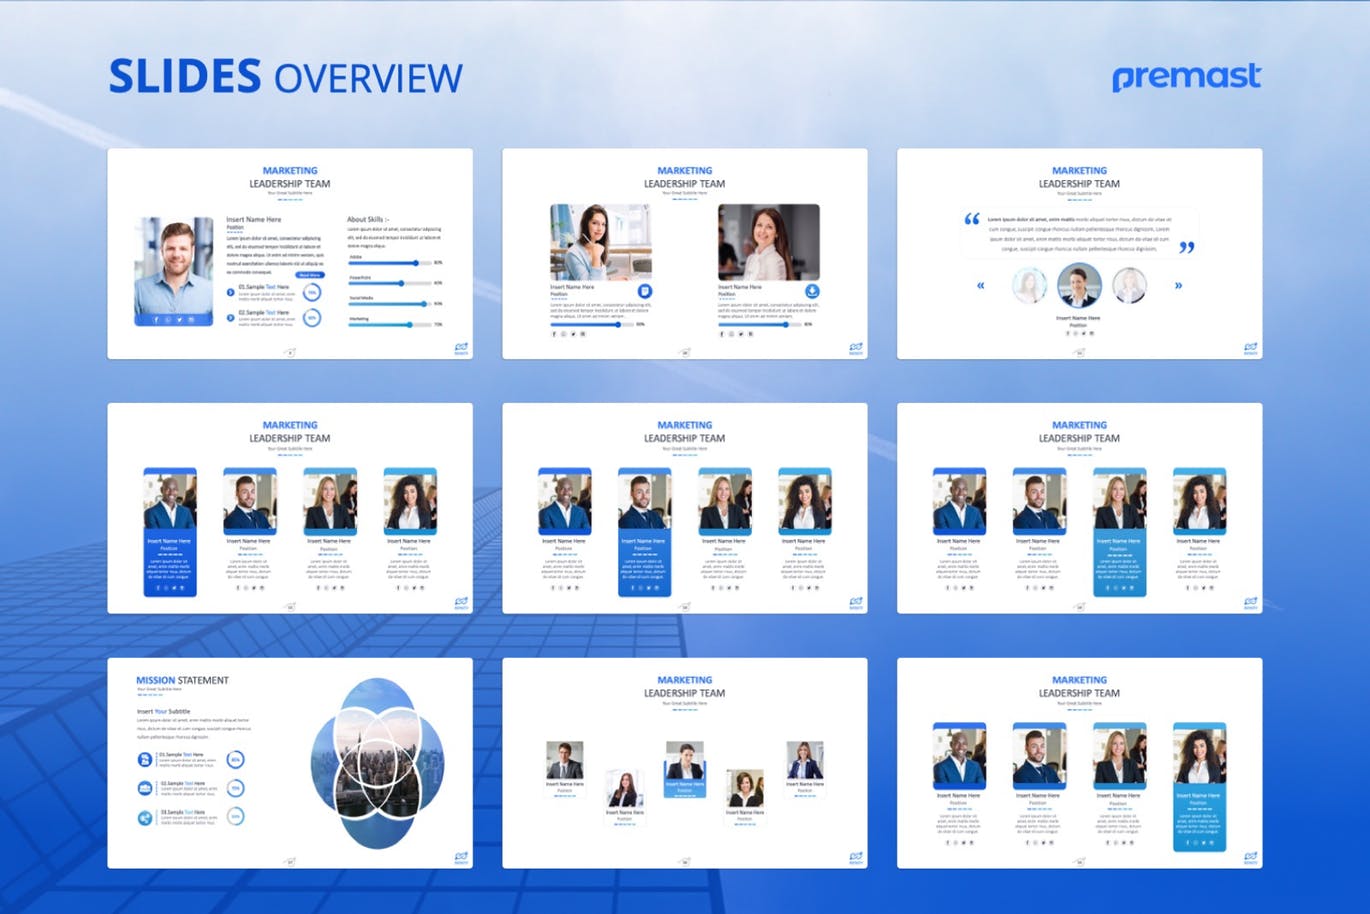Click the blue download icon beside second woman
Screen dimensions: 1370x914
click(x=812, y=291)
